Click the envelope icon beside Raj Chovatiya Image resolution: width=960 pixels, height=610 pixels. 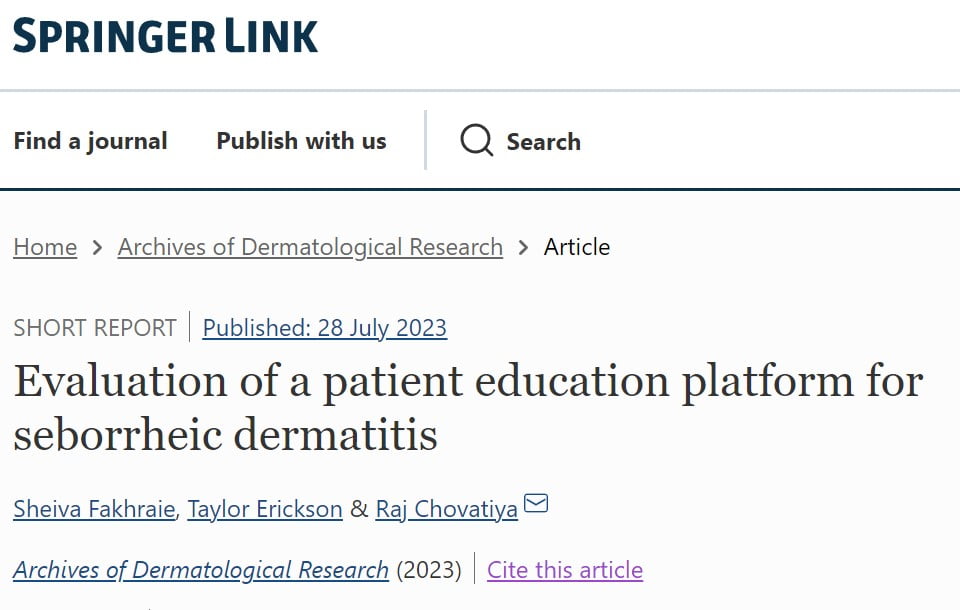536,503
